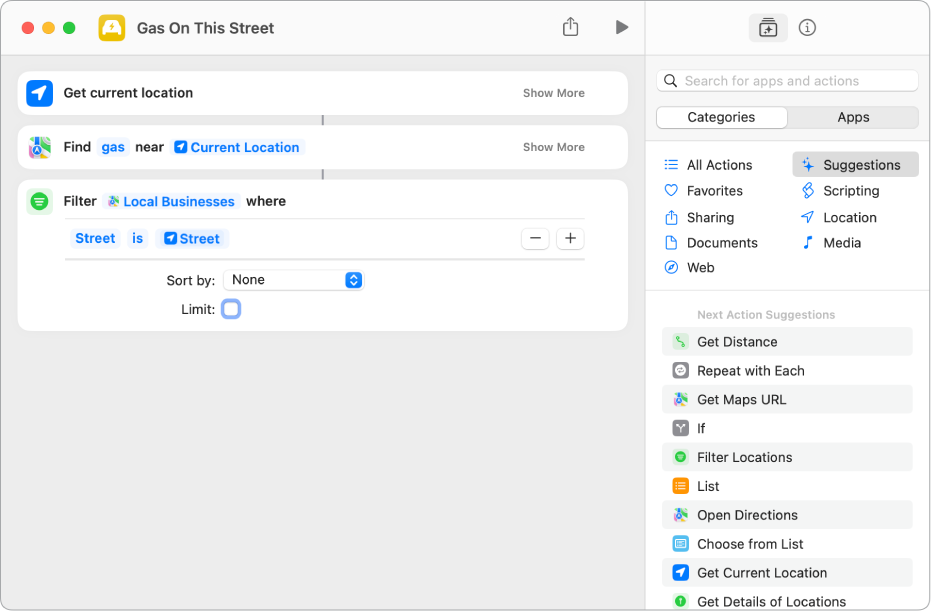Open the Sort by dropdown
Viewport: 932px width, 612px height.
(x=293, y=280)
